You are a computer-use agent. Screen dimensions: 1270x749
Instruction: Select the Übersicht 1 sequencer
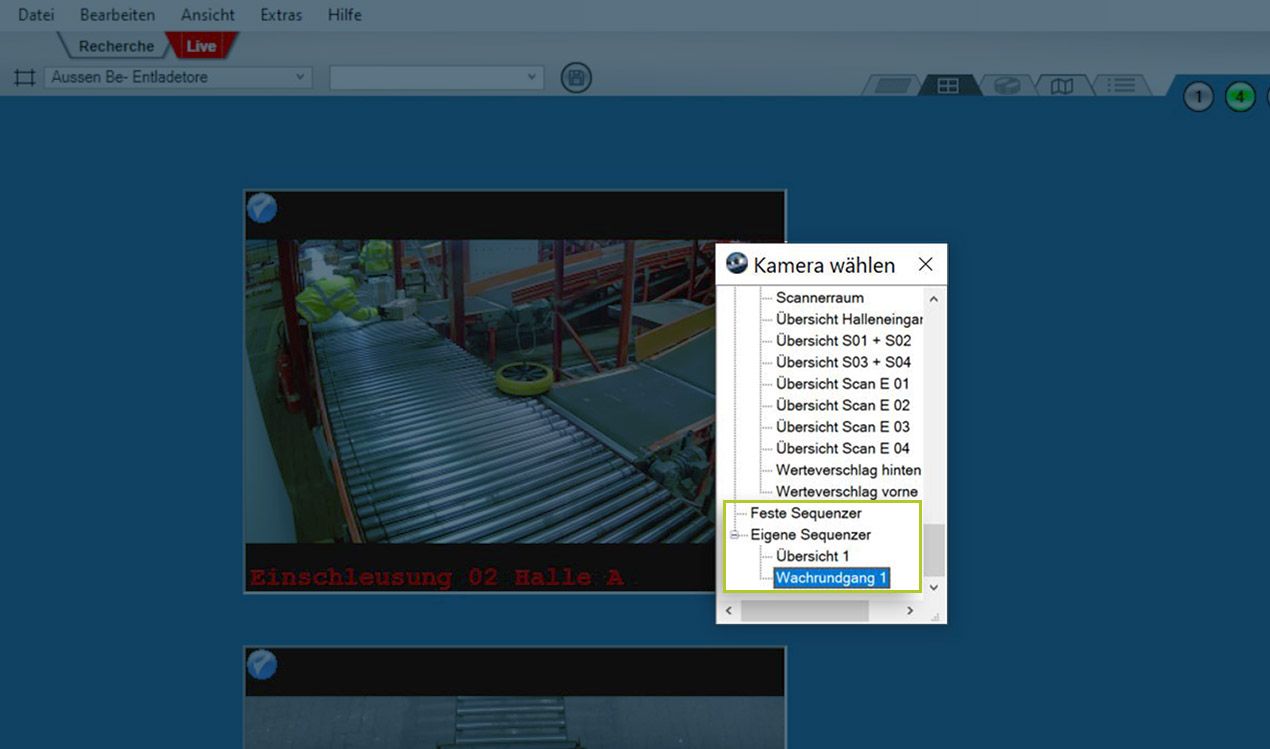[812, 556]
